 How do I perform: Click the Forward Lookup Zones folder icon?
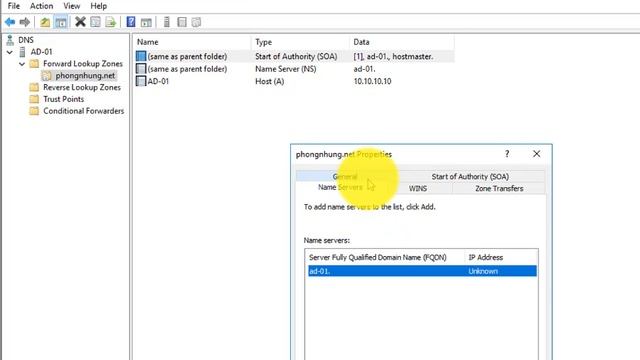pyautogui.click(x=34, y=64)
